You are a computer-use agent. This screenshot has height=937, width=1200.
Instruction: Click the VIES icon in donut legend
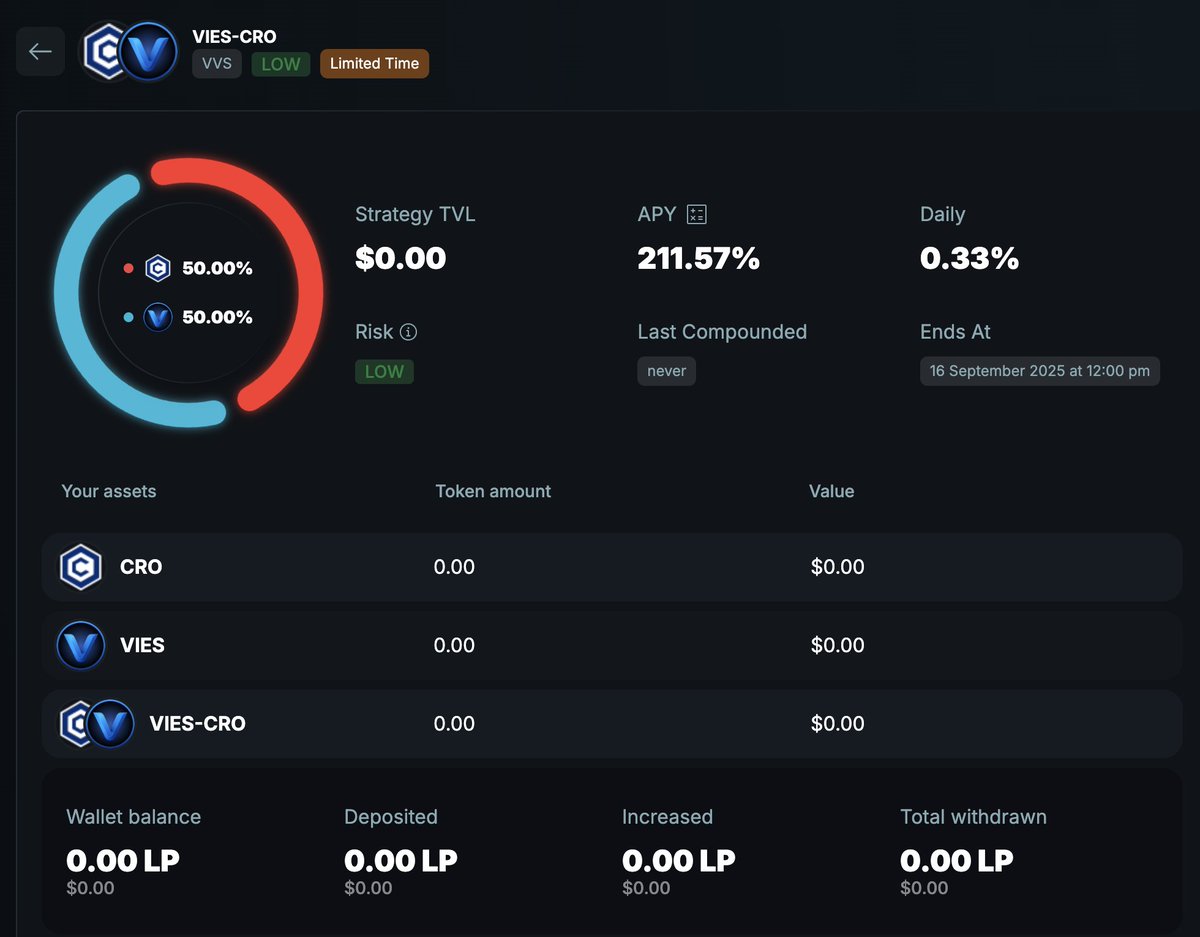[158, 317]
